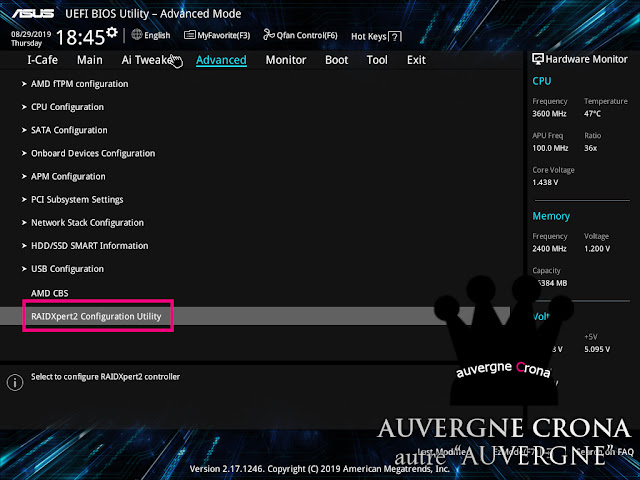Screen dimensions: 640x480
Task: Open PCI Subsystem Settings entry
Action: (77, 200)
